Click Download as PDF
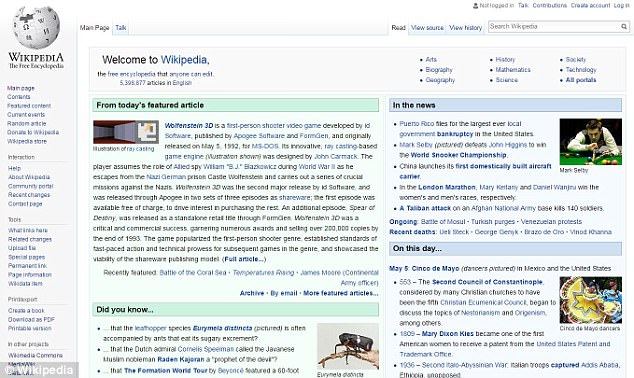Screen dimensions: 634x378 [x=31, y=319]
